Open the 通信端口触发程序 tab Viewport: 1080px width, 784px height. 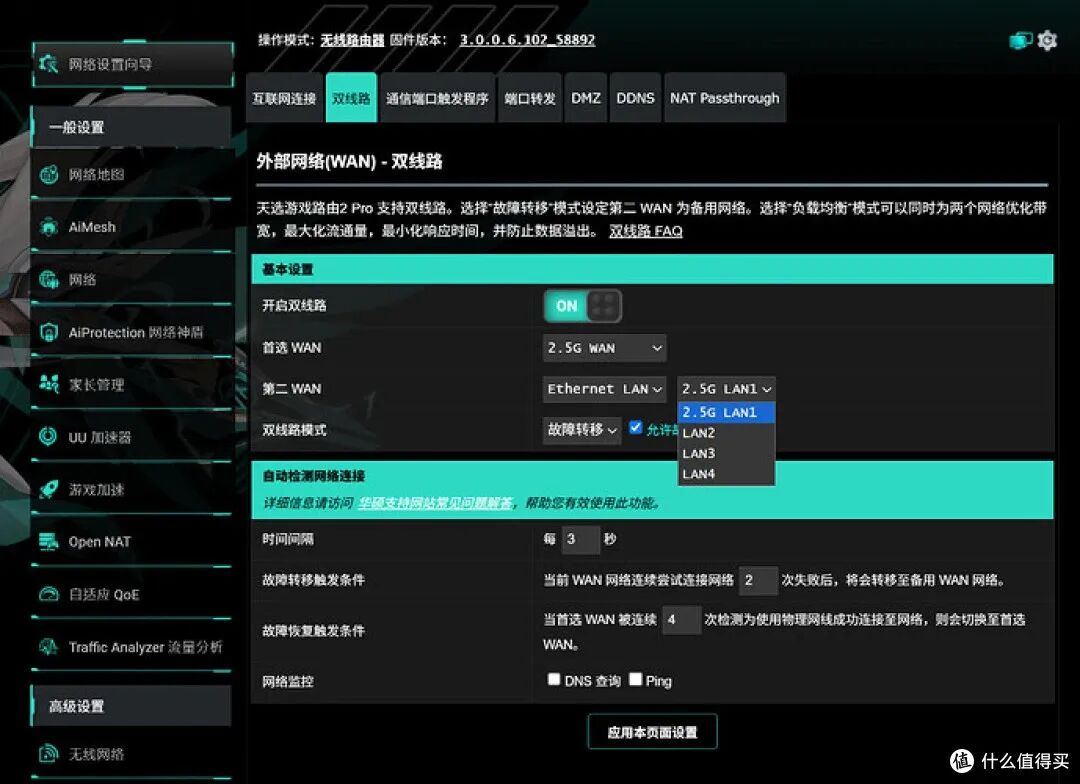[x=437, y=98]
